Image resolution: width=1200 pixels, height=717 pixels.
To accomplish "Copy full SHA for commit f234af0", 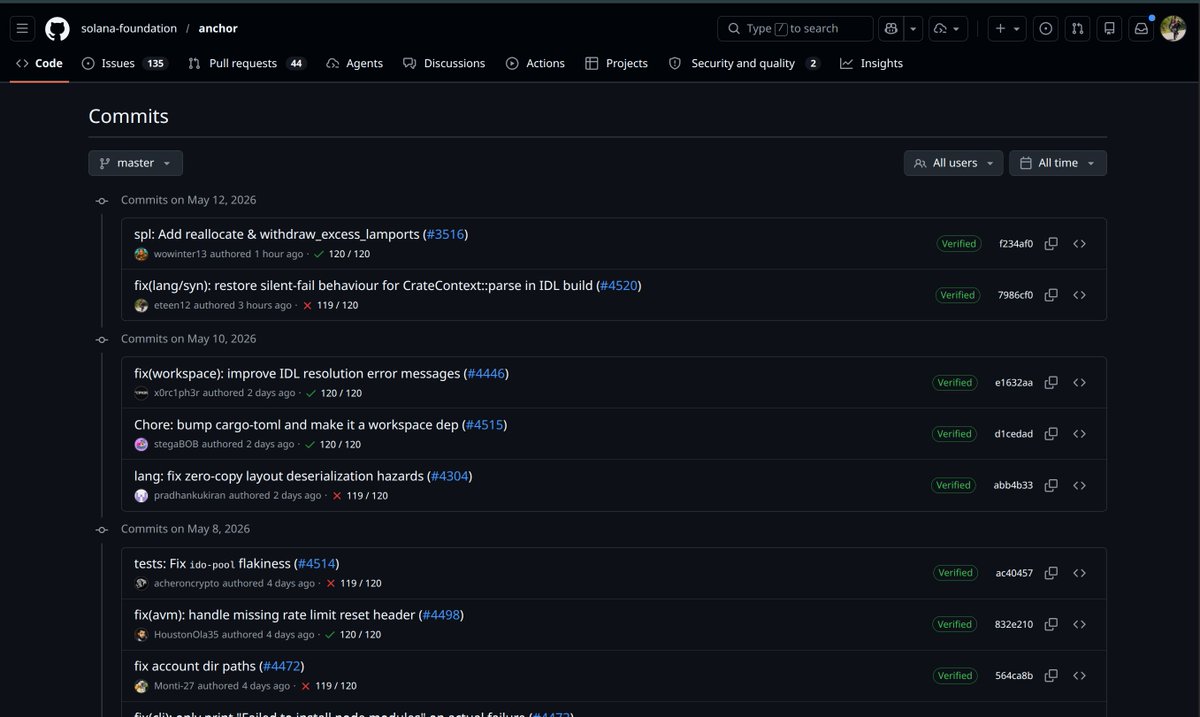I will [x=1051, y=244].
